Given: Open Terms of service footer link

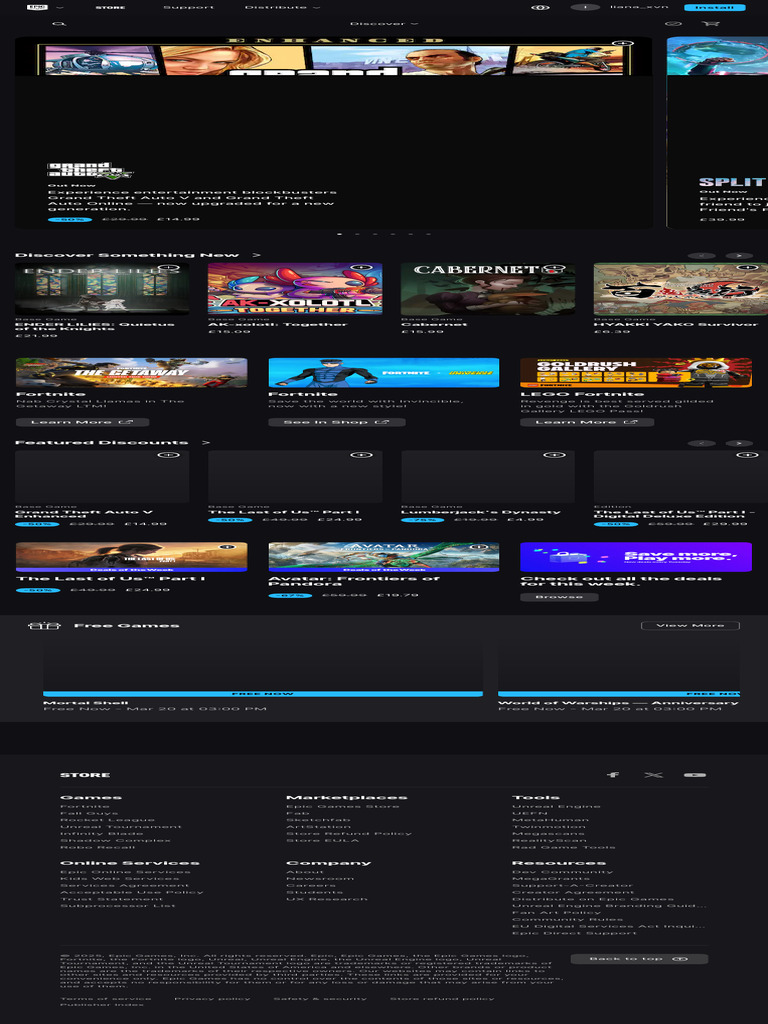Looking at the screenshot, I should (106, 999).
